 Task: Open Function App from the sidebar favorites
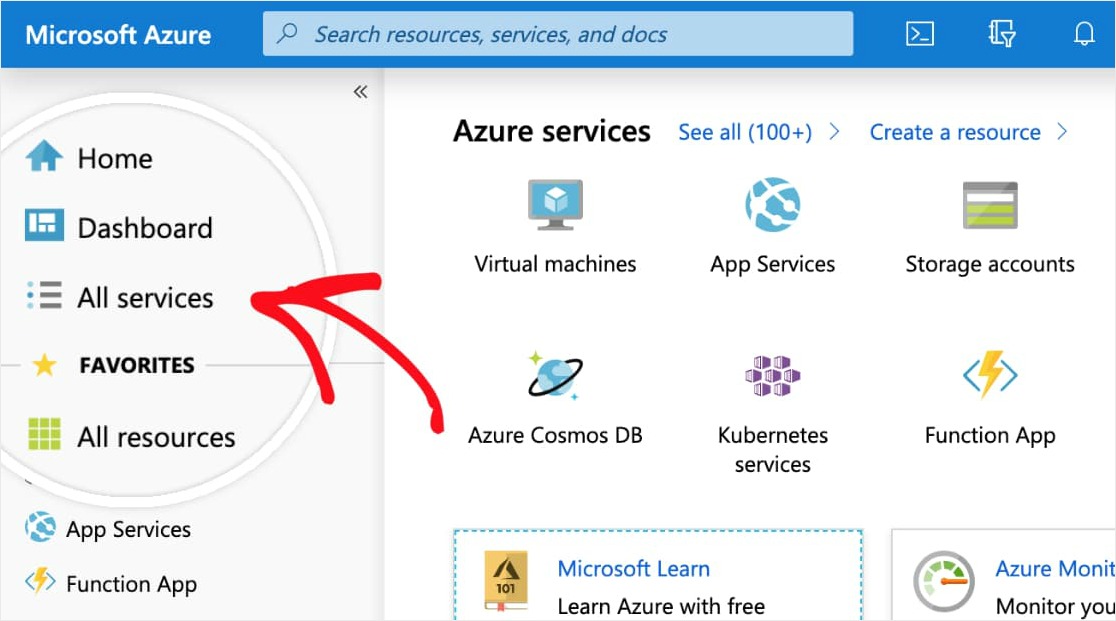point(131,585)
